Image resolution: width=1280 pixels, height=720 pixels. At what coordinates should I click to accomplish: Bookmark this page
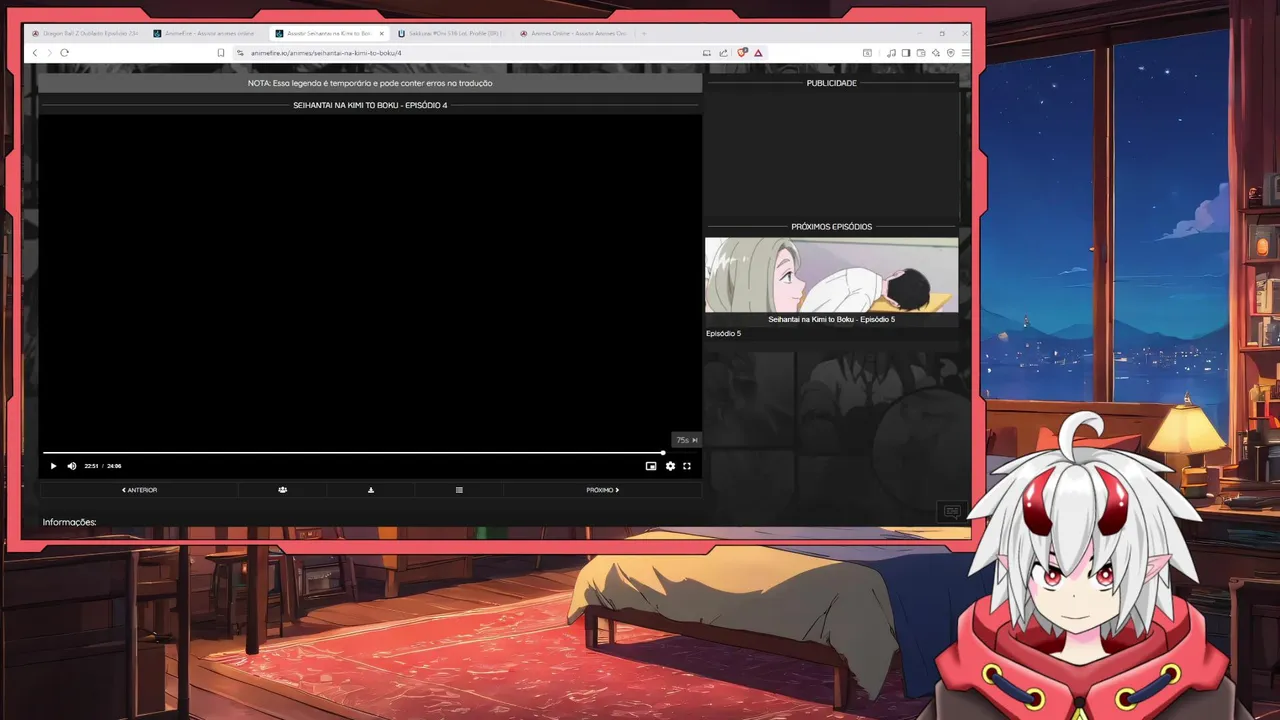point(221,53)
